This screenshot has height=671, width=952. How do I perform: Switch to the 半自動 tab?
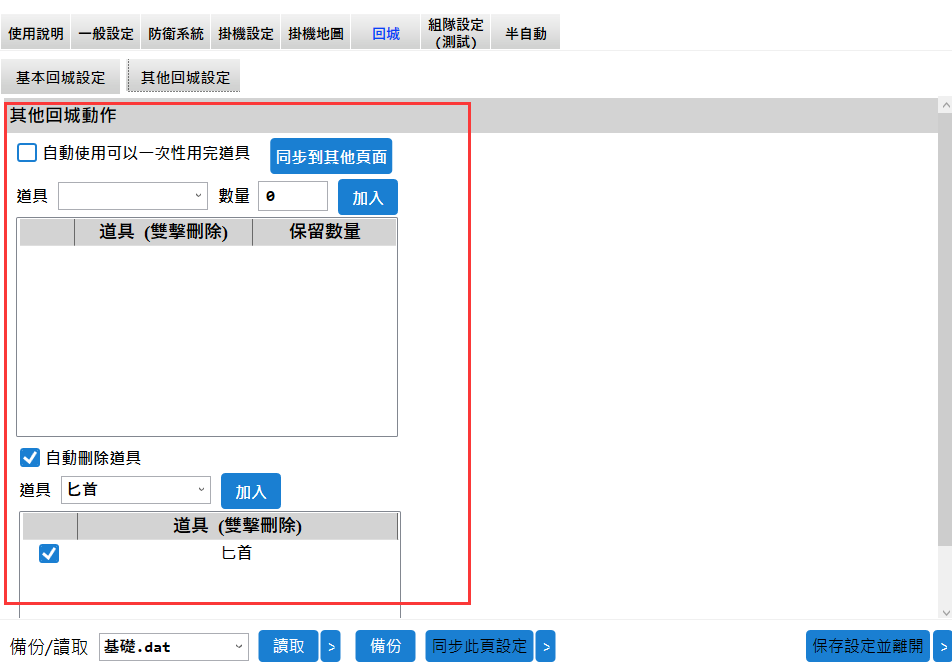[x=525, y=31]
